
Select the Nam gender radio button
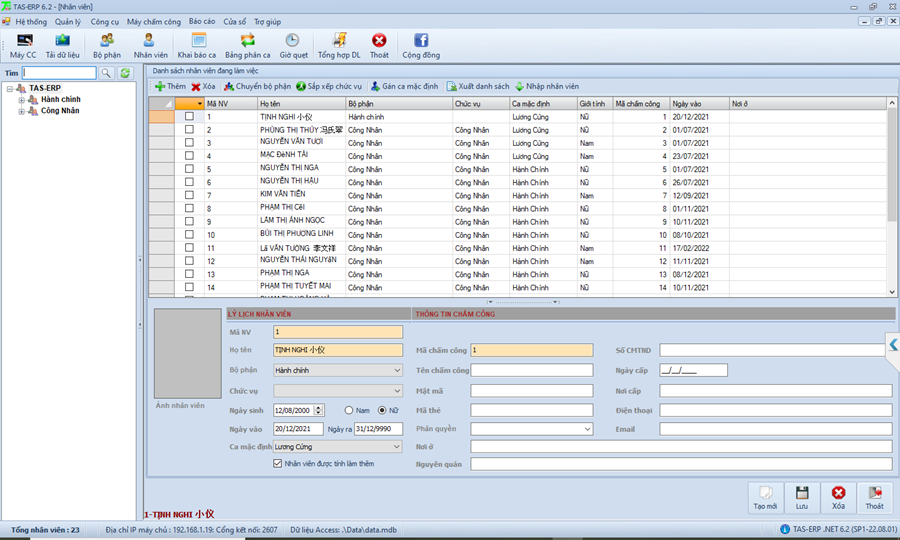click(x=349, y=410)
